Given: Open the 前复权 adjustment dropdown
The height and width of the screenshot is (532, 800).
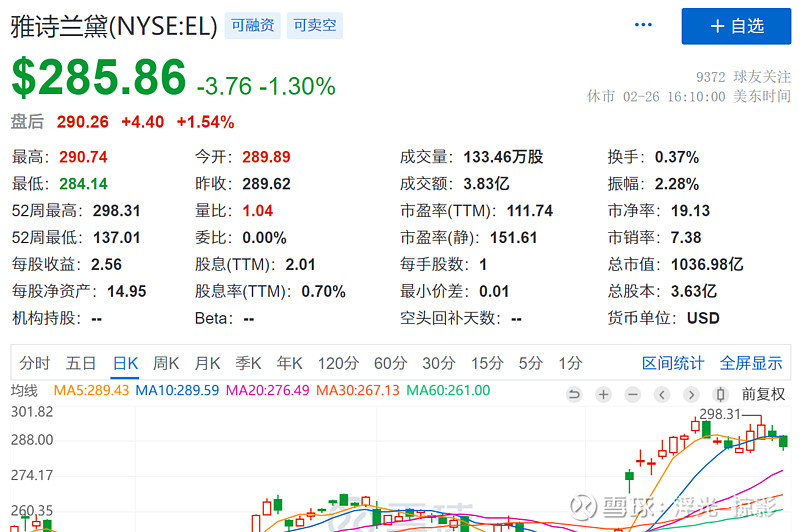Looking at the screenshot, I should pos(763,394).
